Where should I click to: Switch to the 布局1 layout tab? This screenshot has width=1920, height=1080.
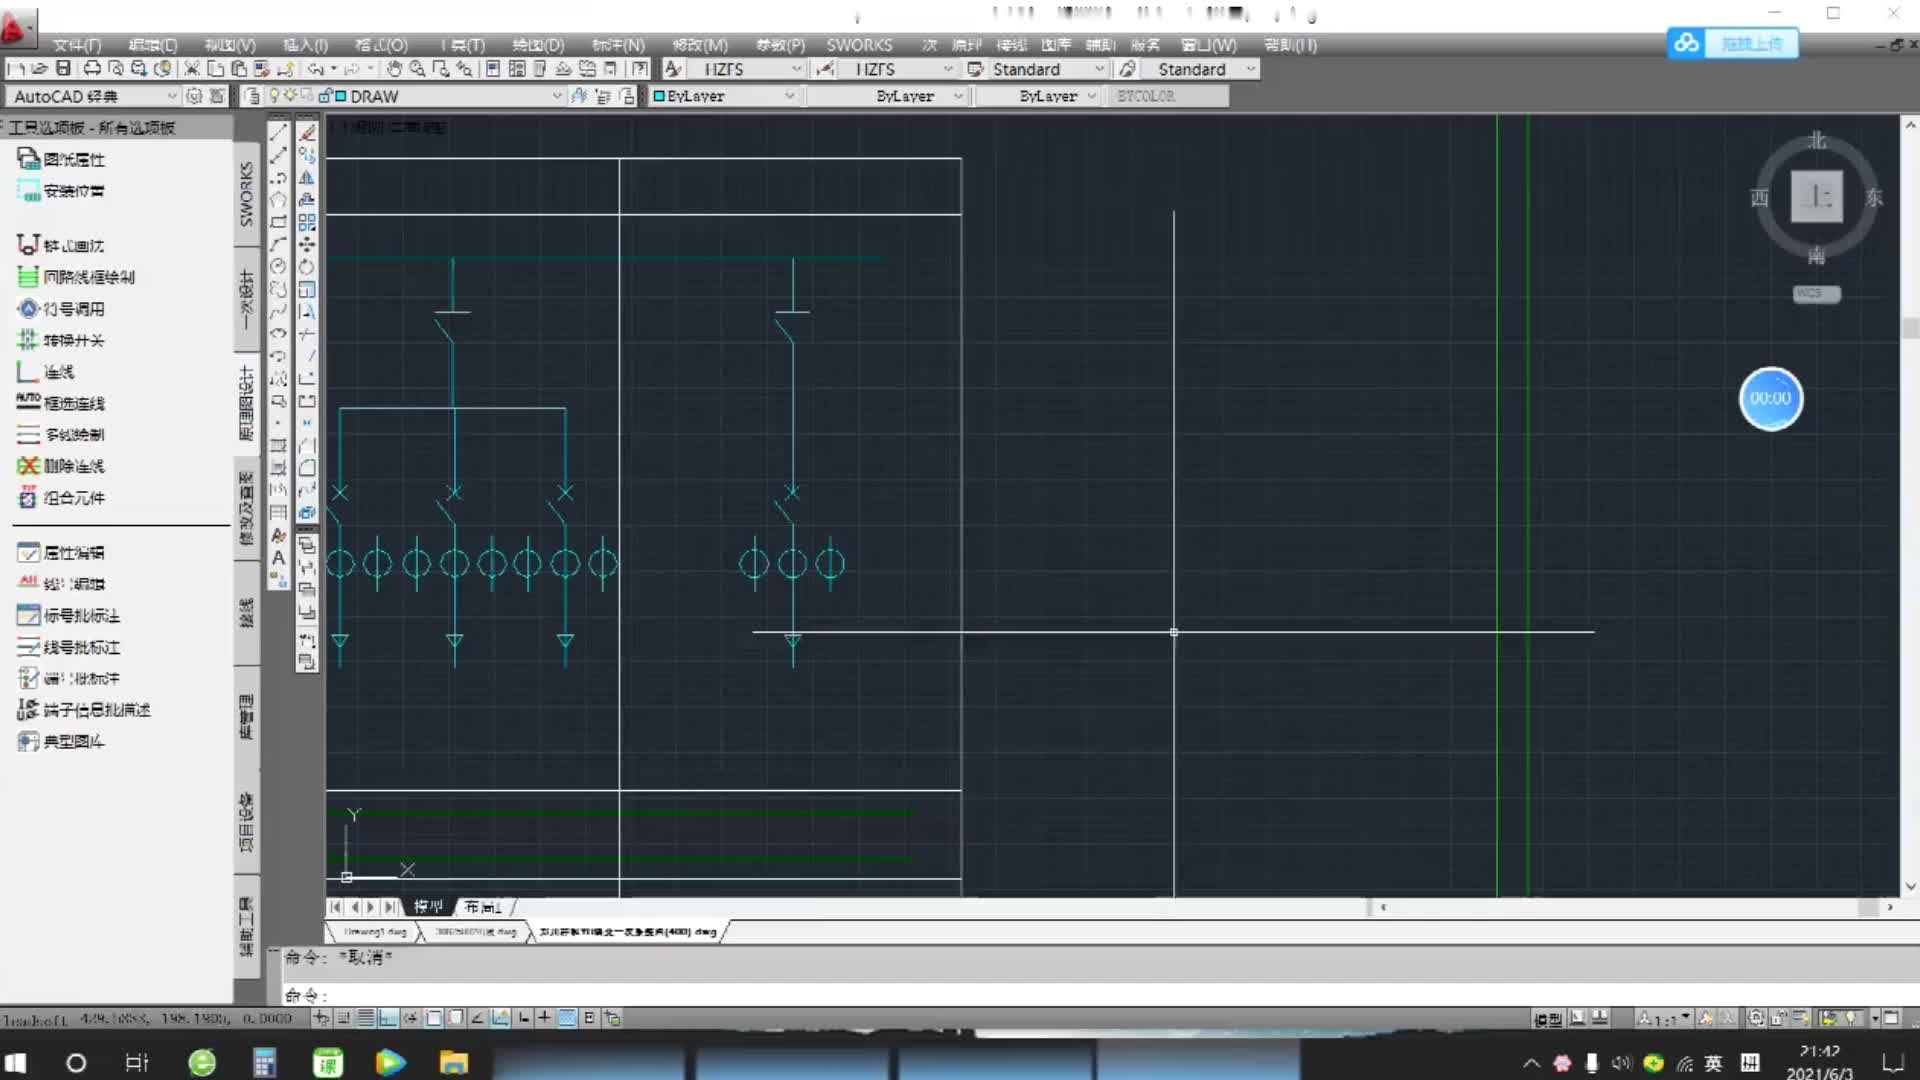[483, 907]
